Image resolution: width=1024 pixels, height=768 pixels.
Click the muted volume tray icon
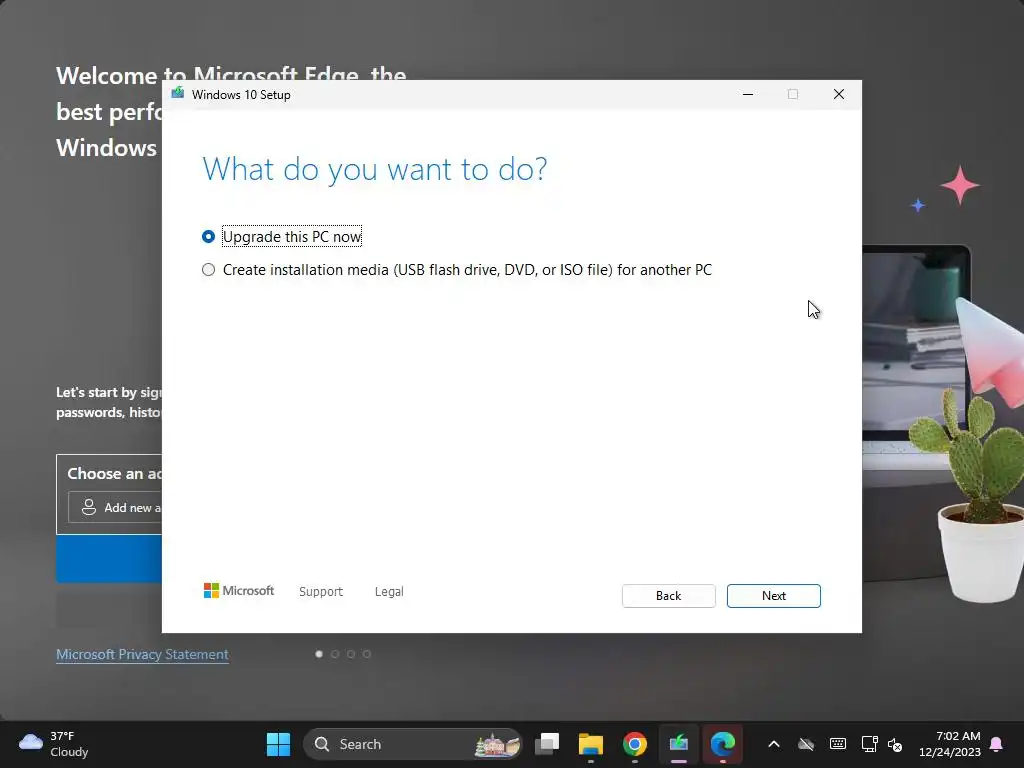895,744
